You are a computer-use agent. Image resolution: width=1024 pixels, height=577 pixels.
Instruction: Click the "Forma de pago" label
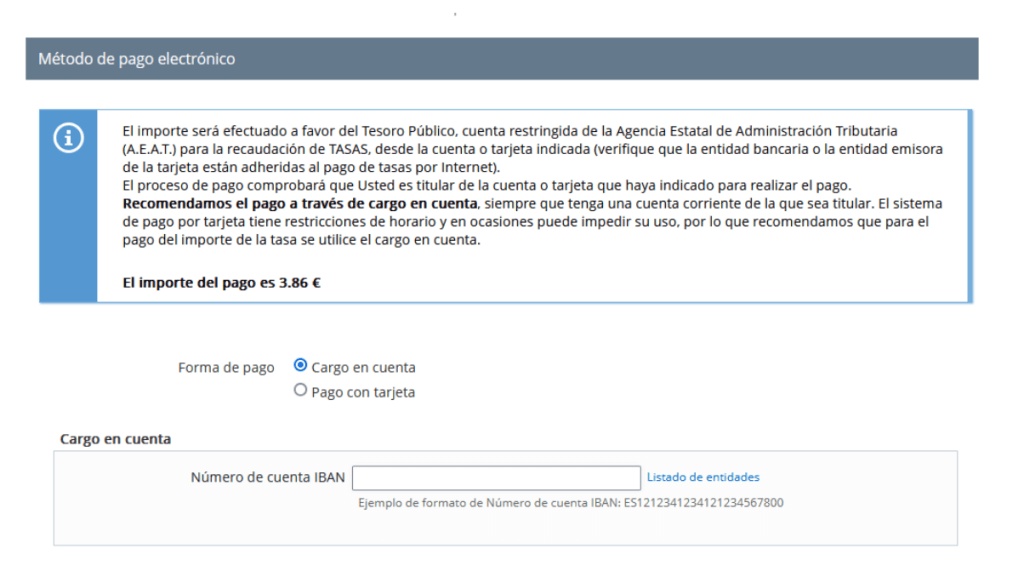(226, 367)
